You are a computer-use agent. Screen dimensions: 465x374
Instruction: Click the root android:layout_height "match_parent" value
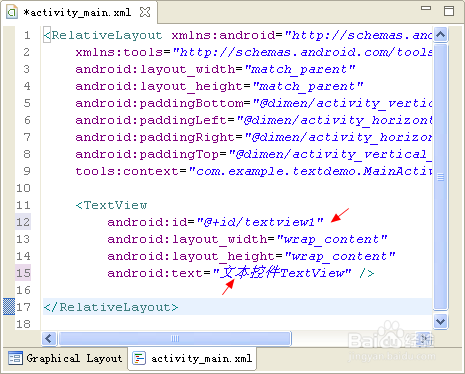308,86
